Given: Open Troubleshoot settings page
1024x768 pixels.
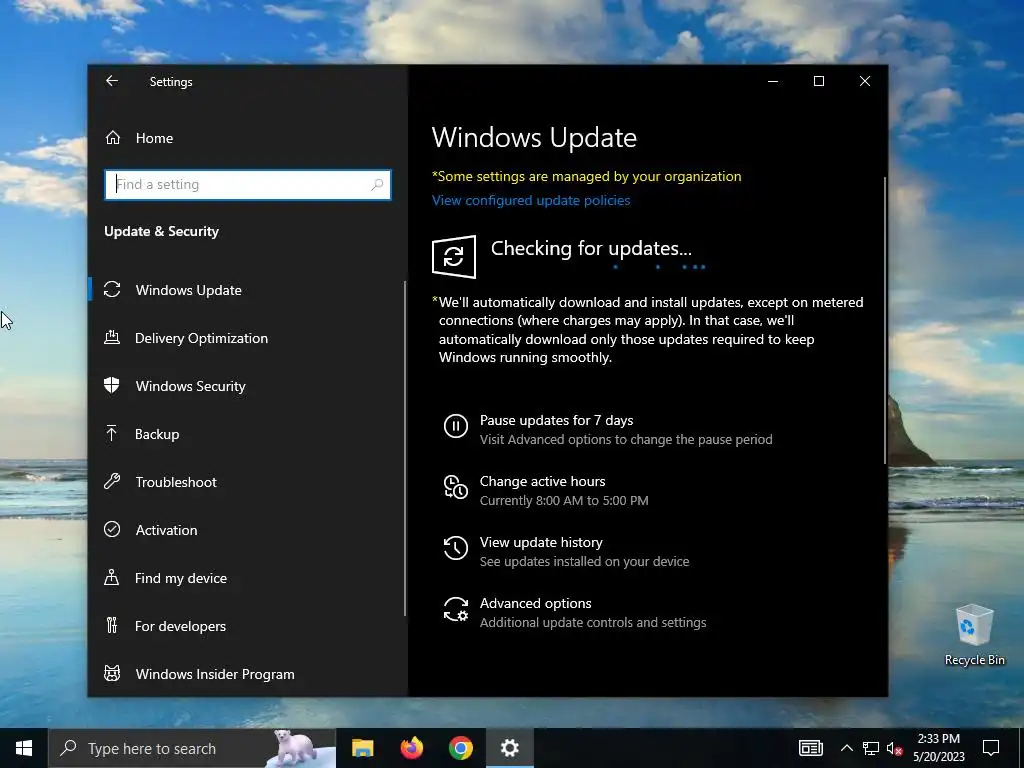Looking at the screenshot, I should (x=176, y=482).
